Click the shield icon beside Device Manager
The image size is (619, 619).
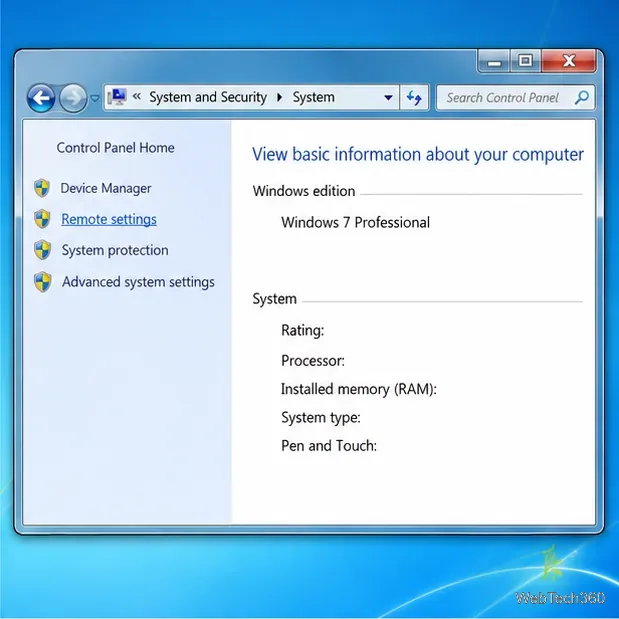pos(42,188)
